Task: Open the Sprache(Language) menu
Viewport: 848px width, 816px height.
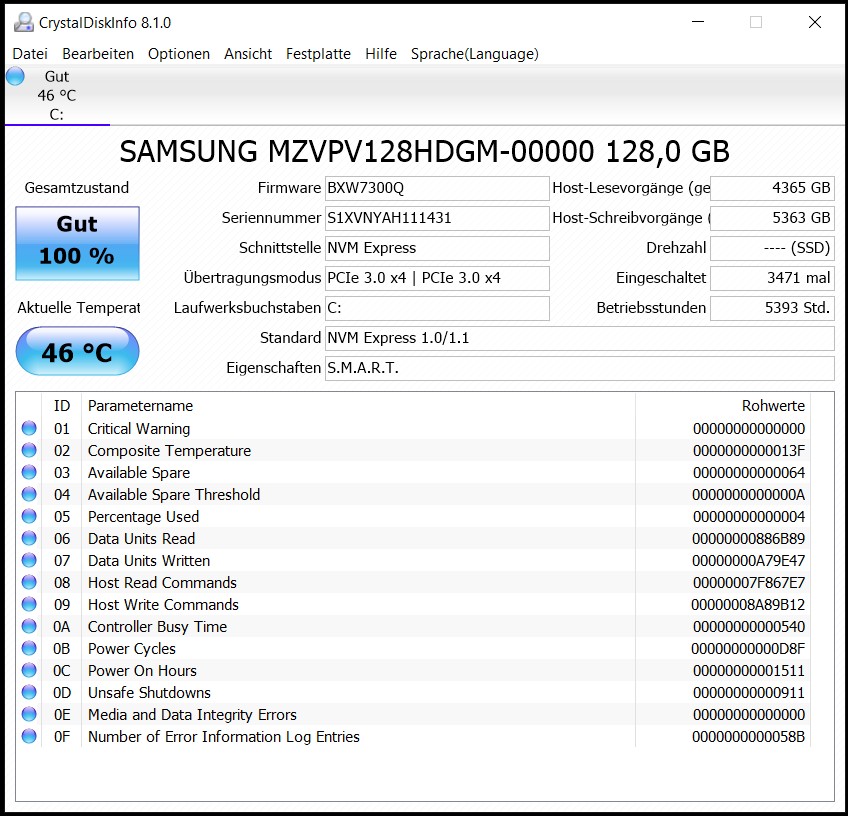Action: [475, 54]
